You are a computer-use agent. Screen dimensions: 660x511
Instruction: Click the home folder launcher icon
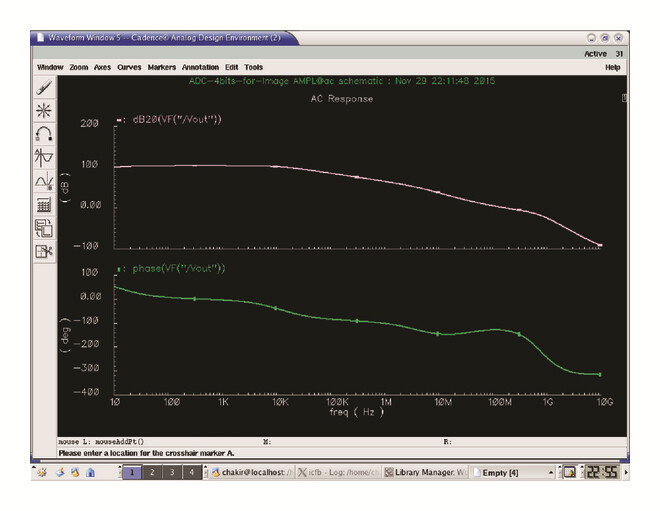pyautogui.click(x=90, y=472)
